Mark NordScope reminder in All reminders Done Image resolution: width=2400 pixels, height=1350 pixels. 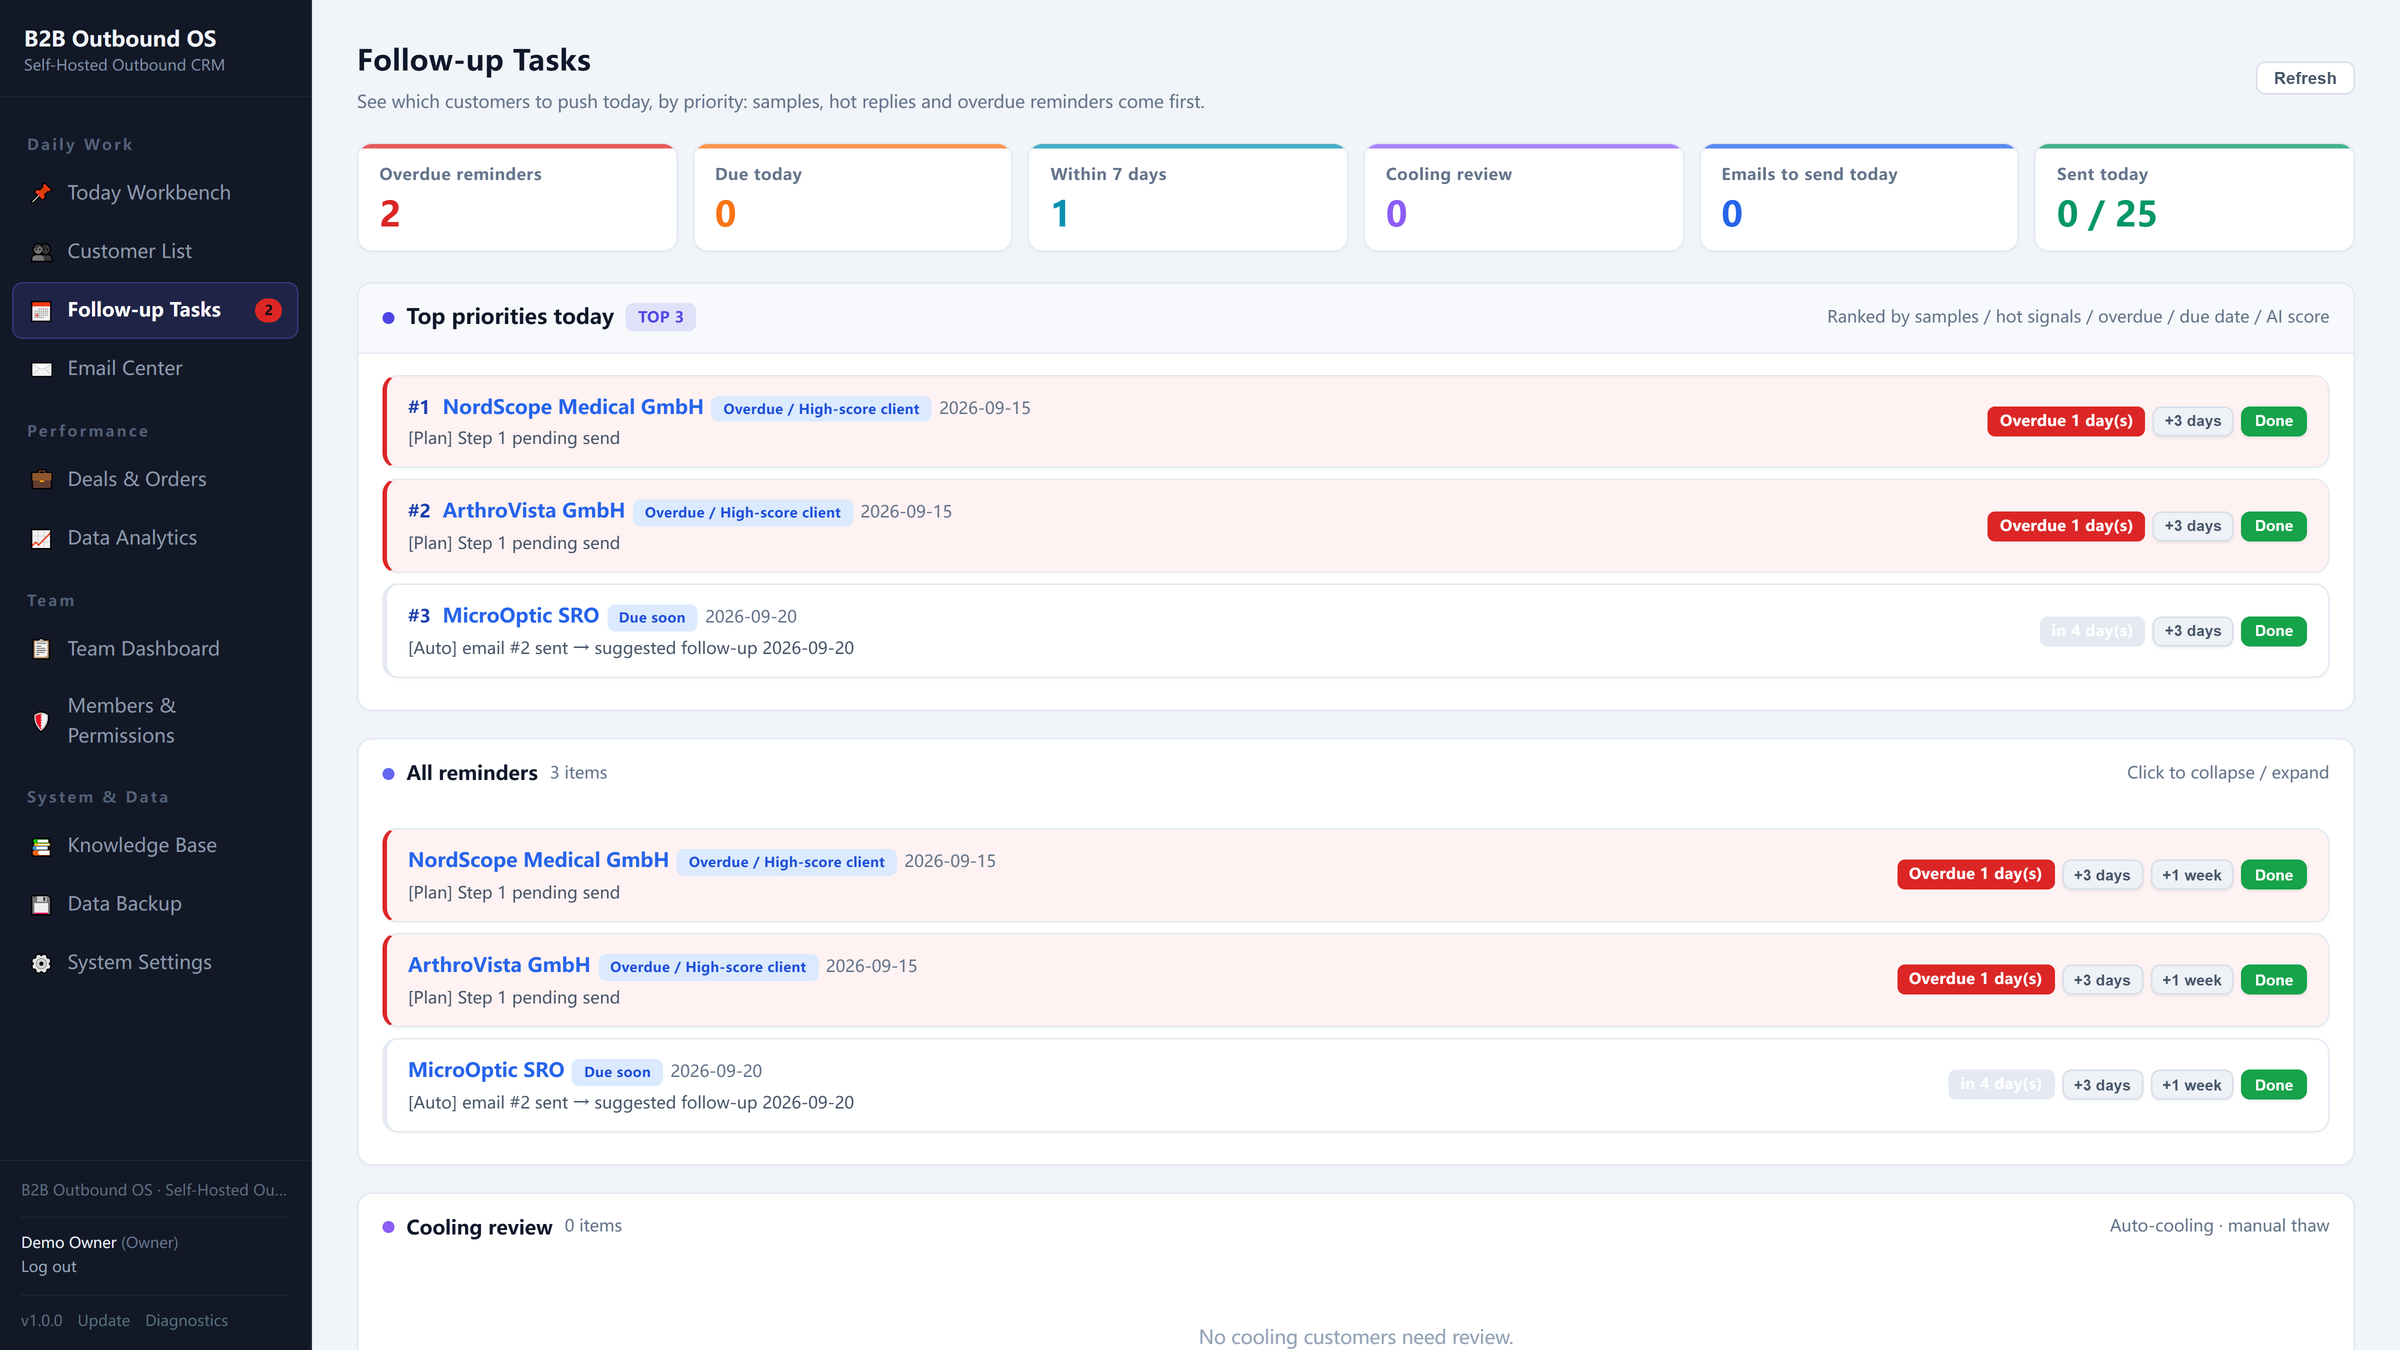[x=2273, y=875]
